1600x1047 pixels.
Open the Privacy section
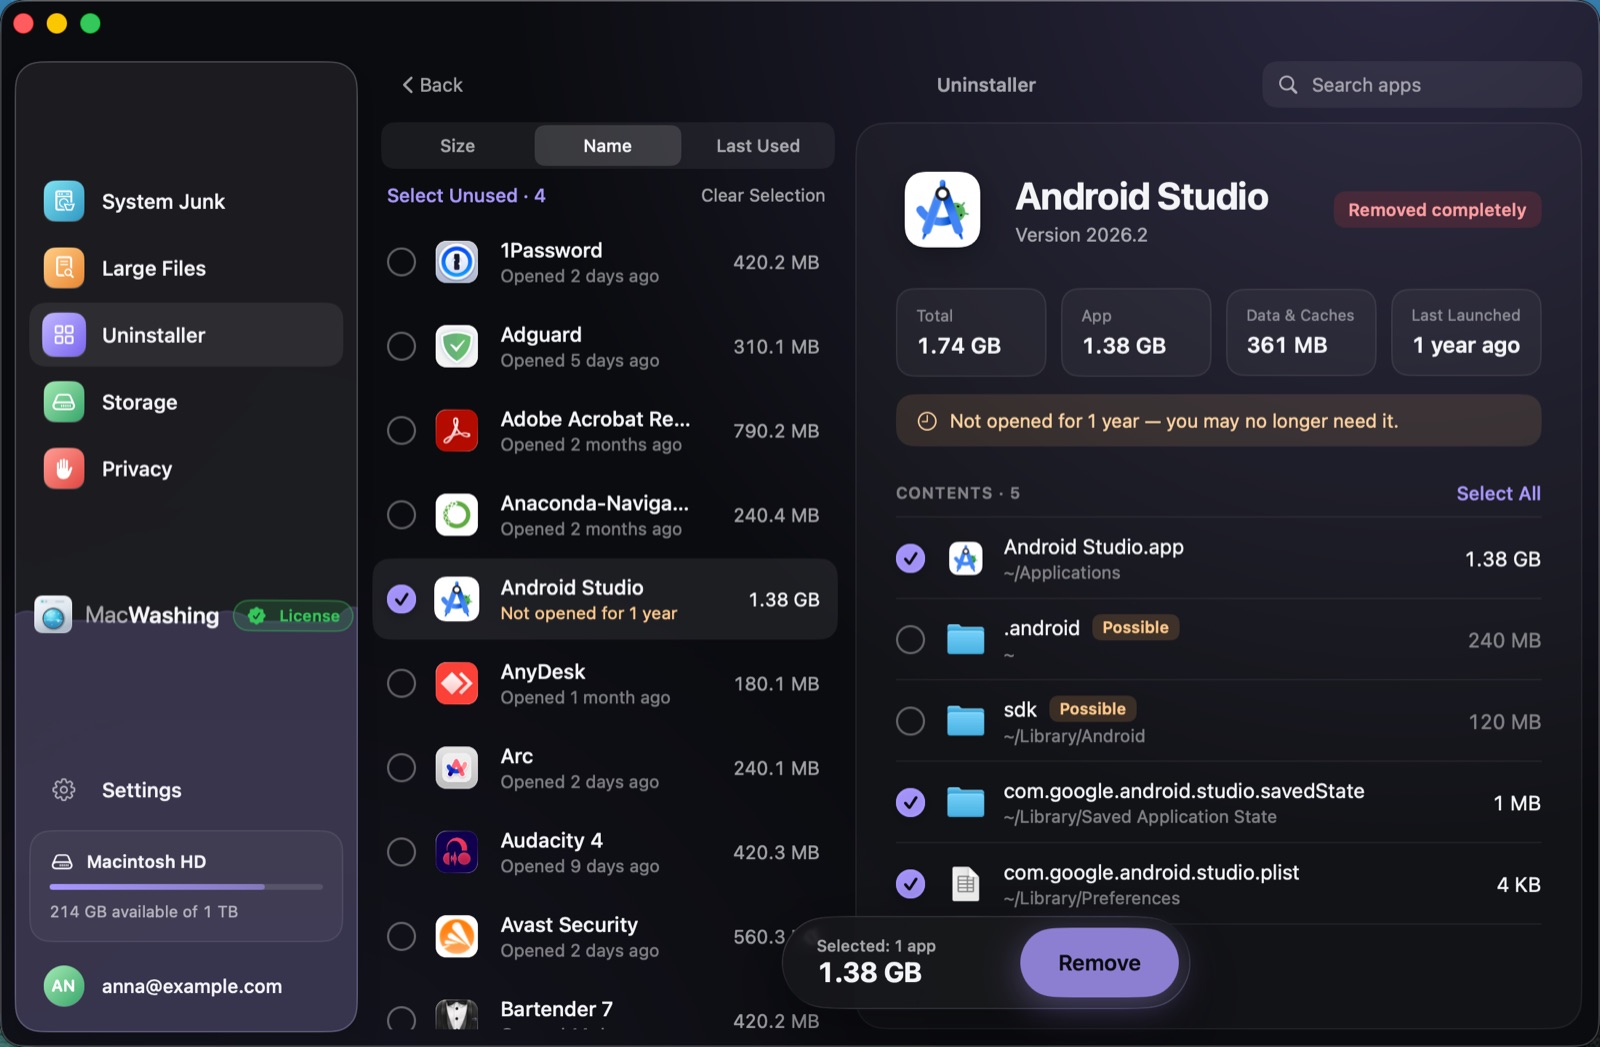(x=186, y=469)
